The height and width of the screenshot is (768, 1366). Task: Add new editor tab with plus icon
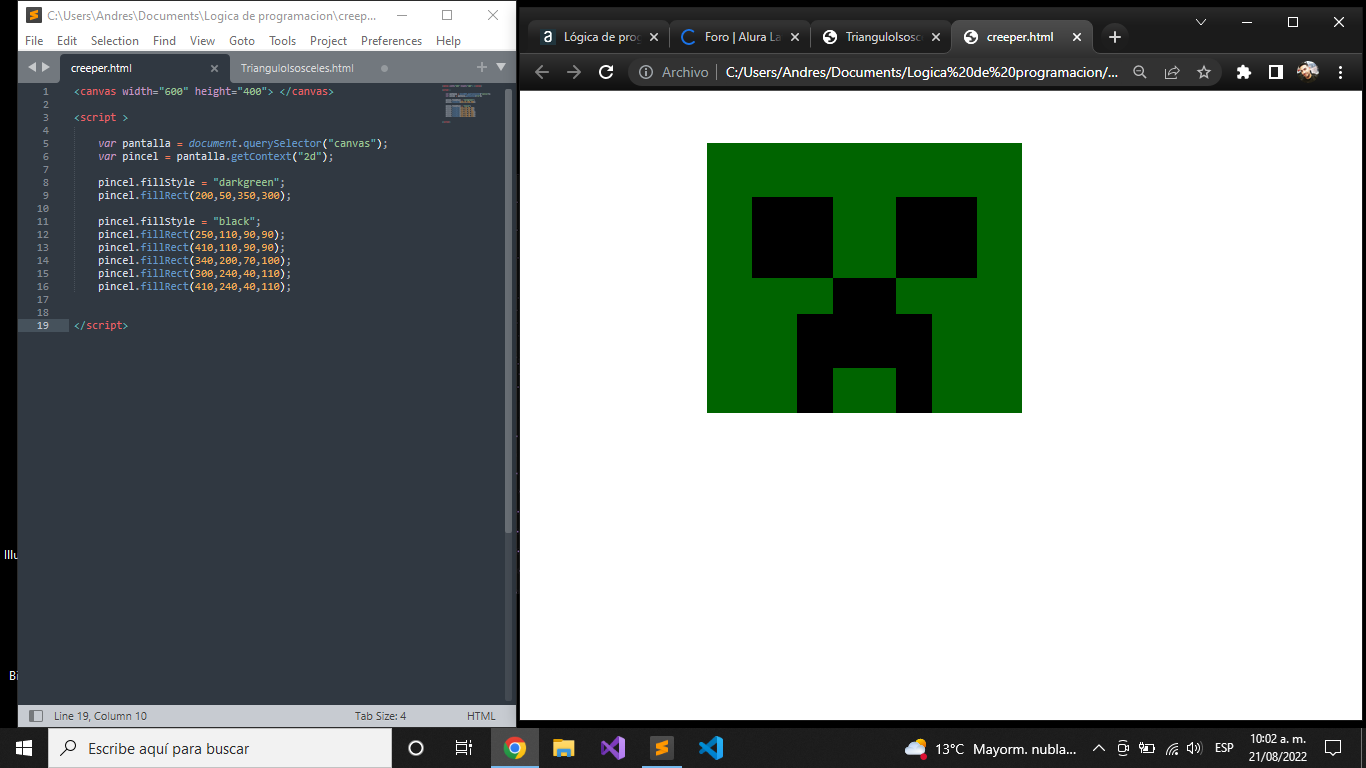[482, 67]
